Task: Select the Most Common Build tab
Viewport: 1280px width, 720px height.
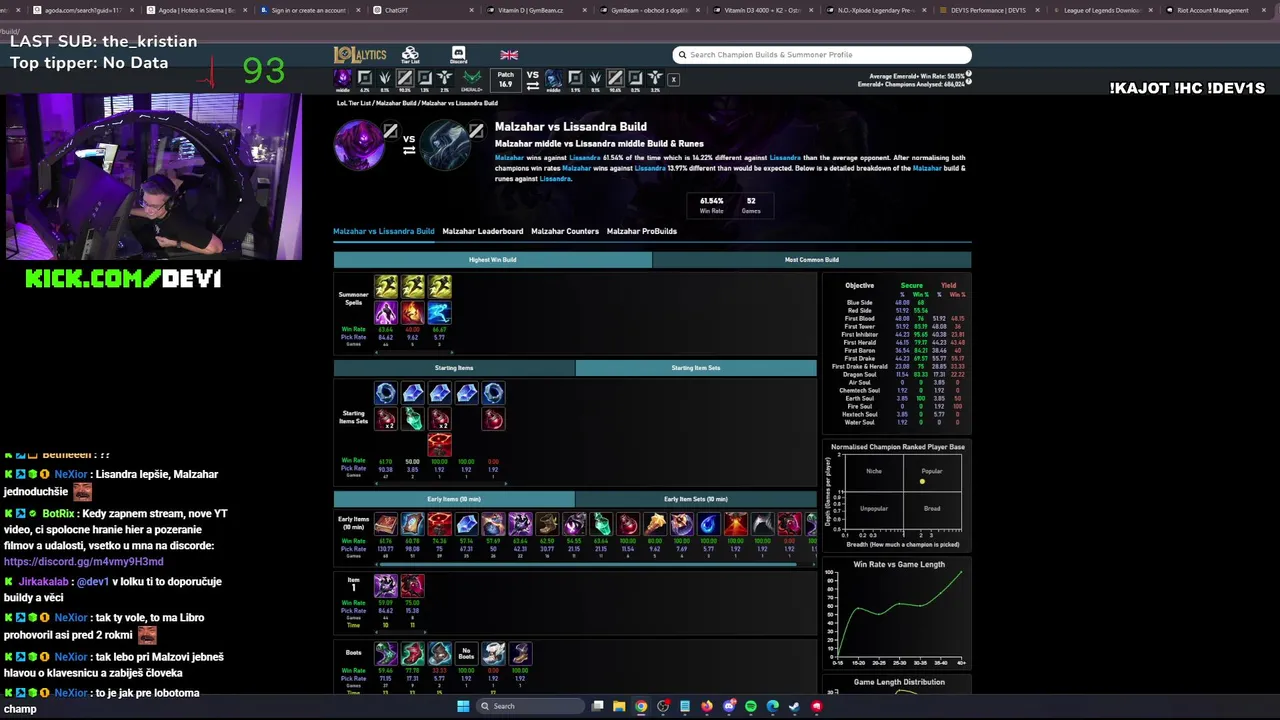Action: click(812, 260)
